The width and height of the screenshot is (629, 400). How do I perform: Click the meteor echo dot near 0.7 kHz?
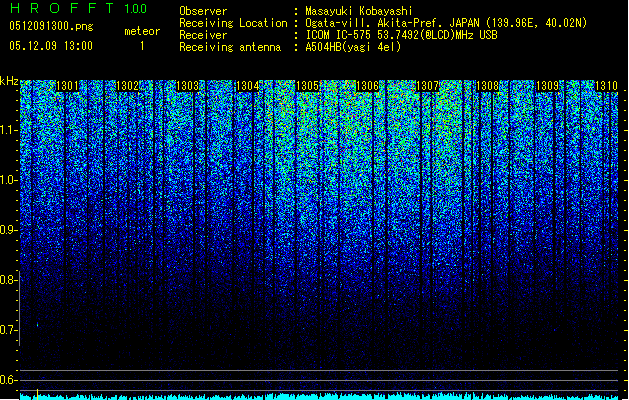click(38, 325)
